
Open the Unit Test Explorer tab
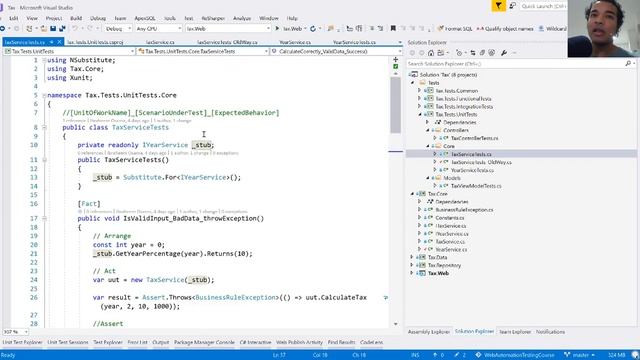pos(22,342)
